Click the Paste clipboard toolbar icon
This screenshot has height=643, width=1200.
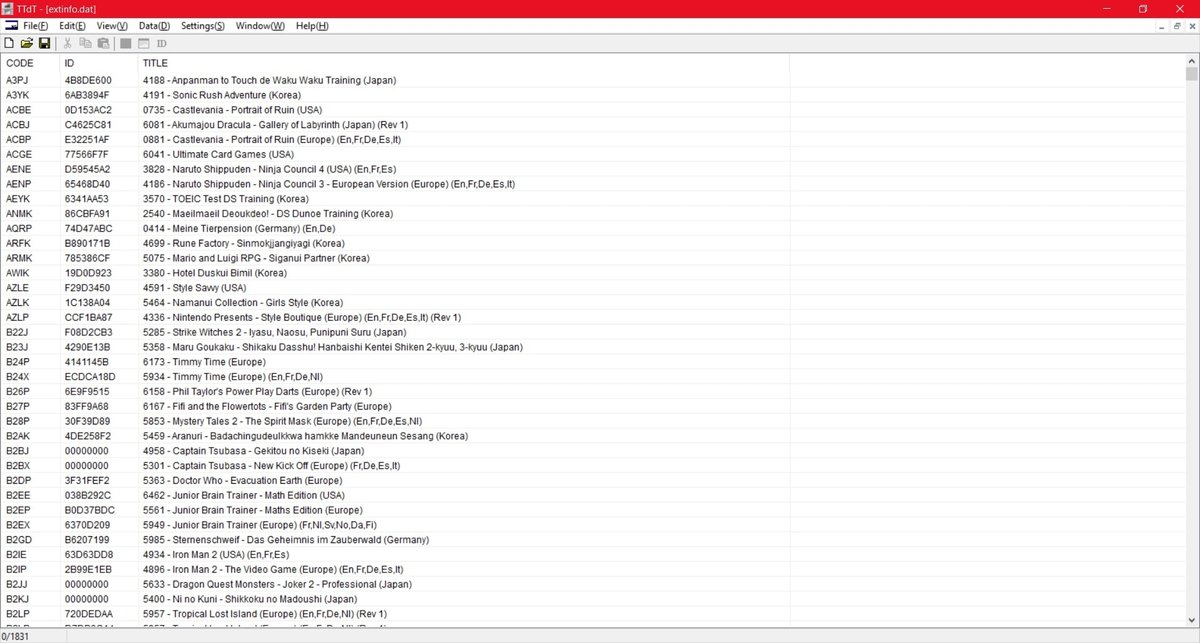(103, 44)
